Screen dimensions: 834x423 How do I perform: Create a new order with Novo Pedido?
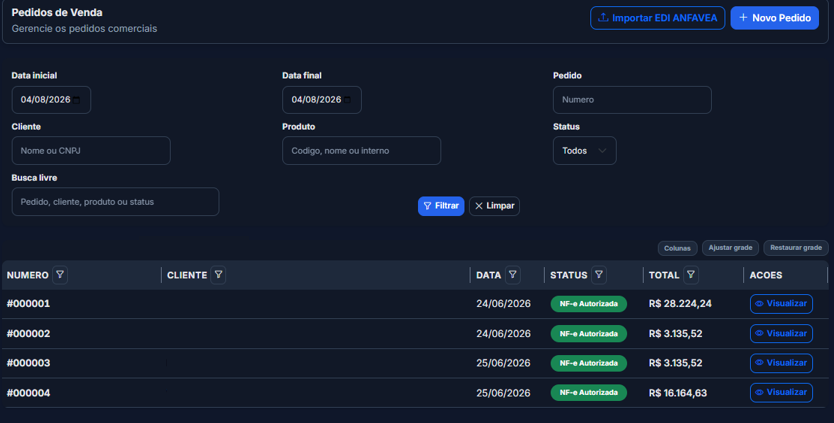[x=774, y=18]
